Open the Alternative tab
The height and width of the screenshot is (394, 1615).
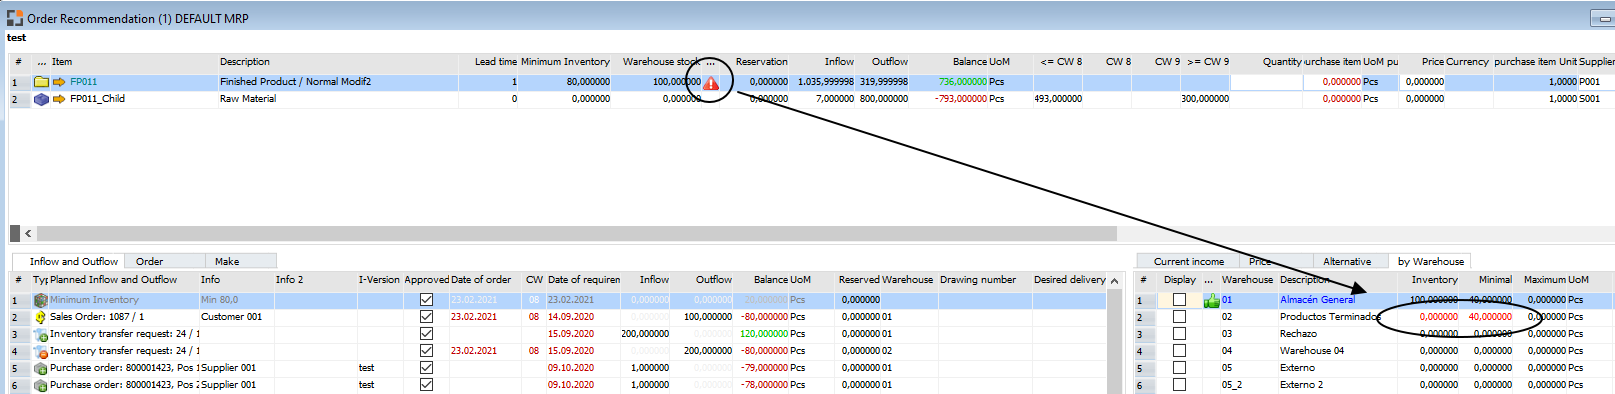[1347, 261]
